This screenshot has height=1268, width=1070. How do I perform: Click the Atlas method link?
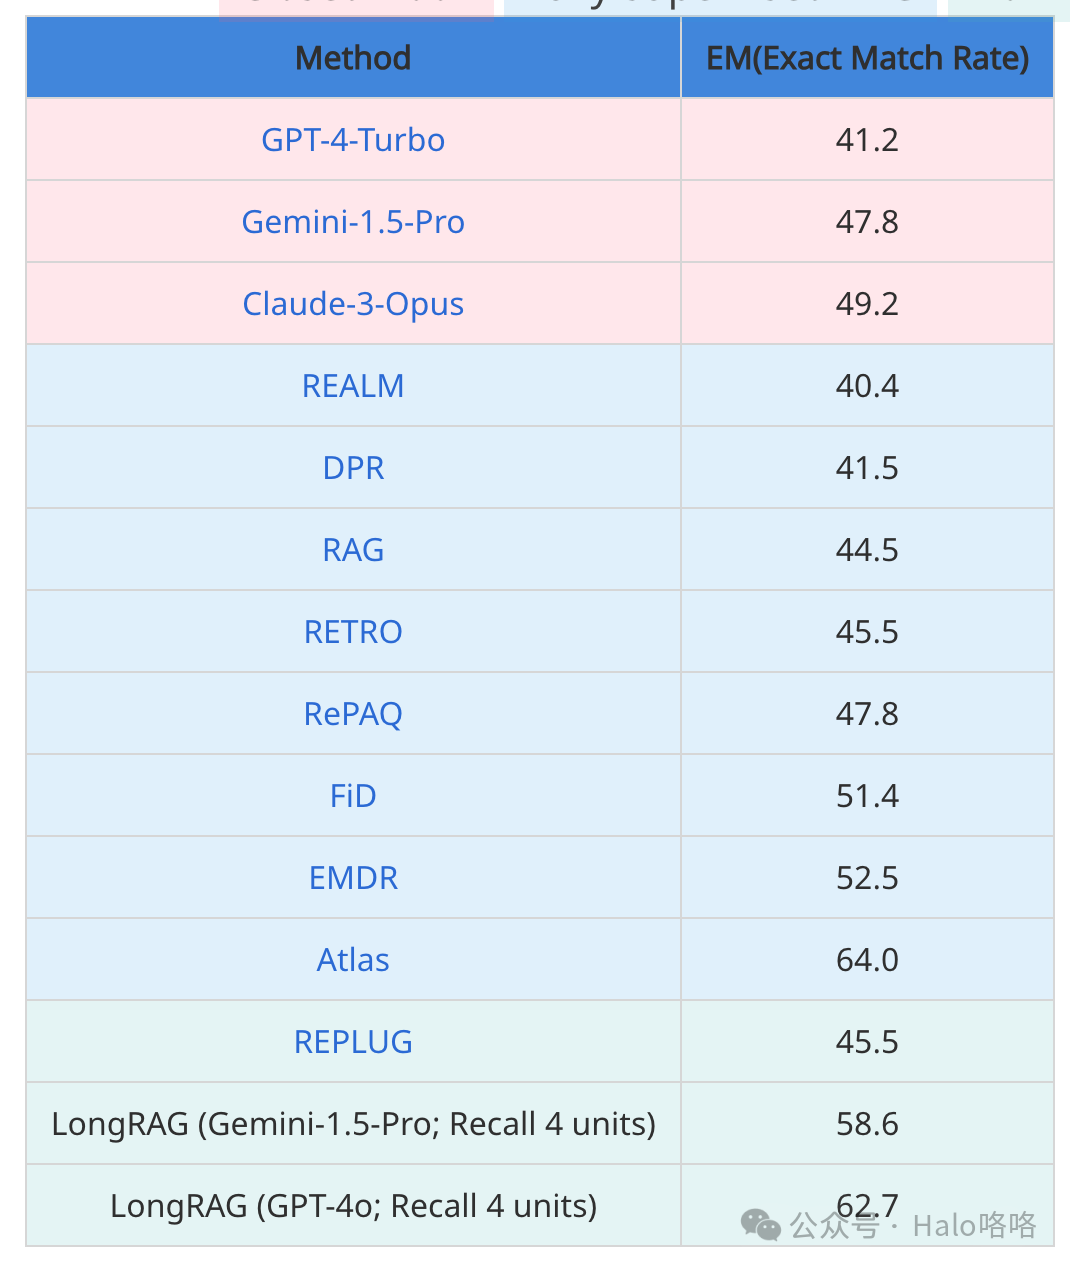(x=353, y=960)
